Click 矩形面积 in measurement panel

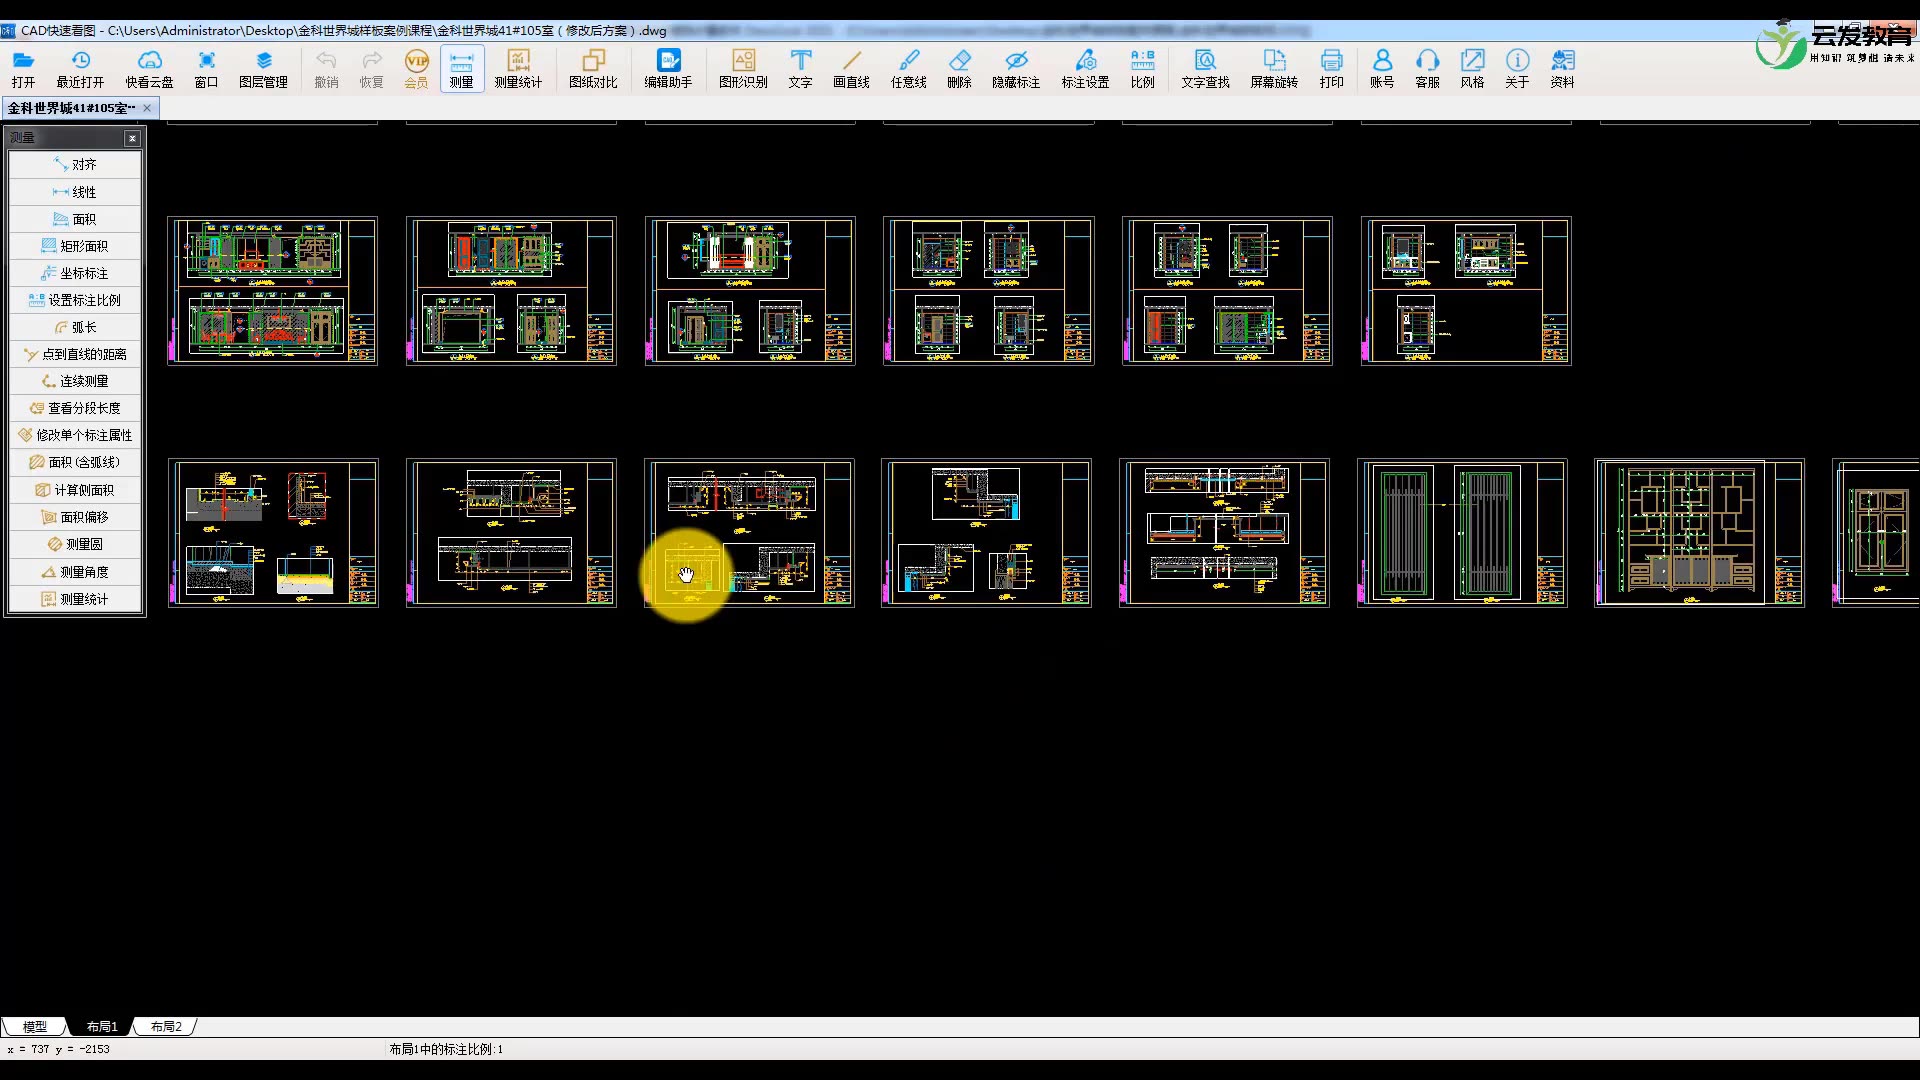pyautogui.click(x=76, y=246)
